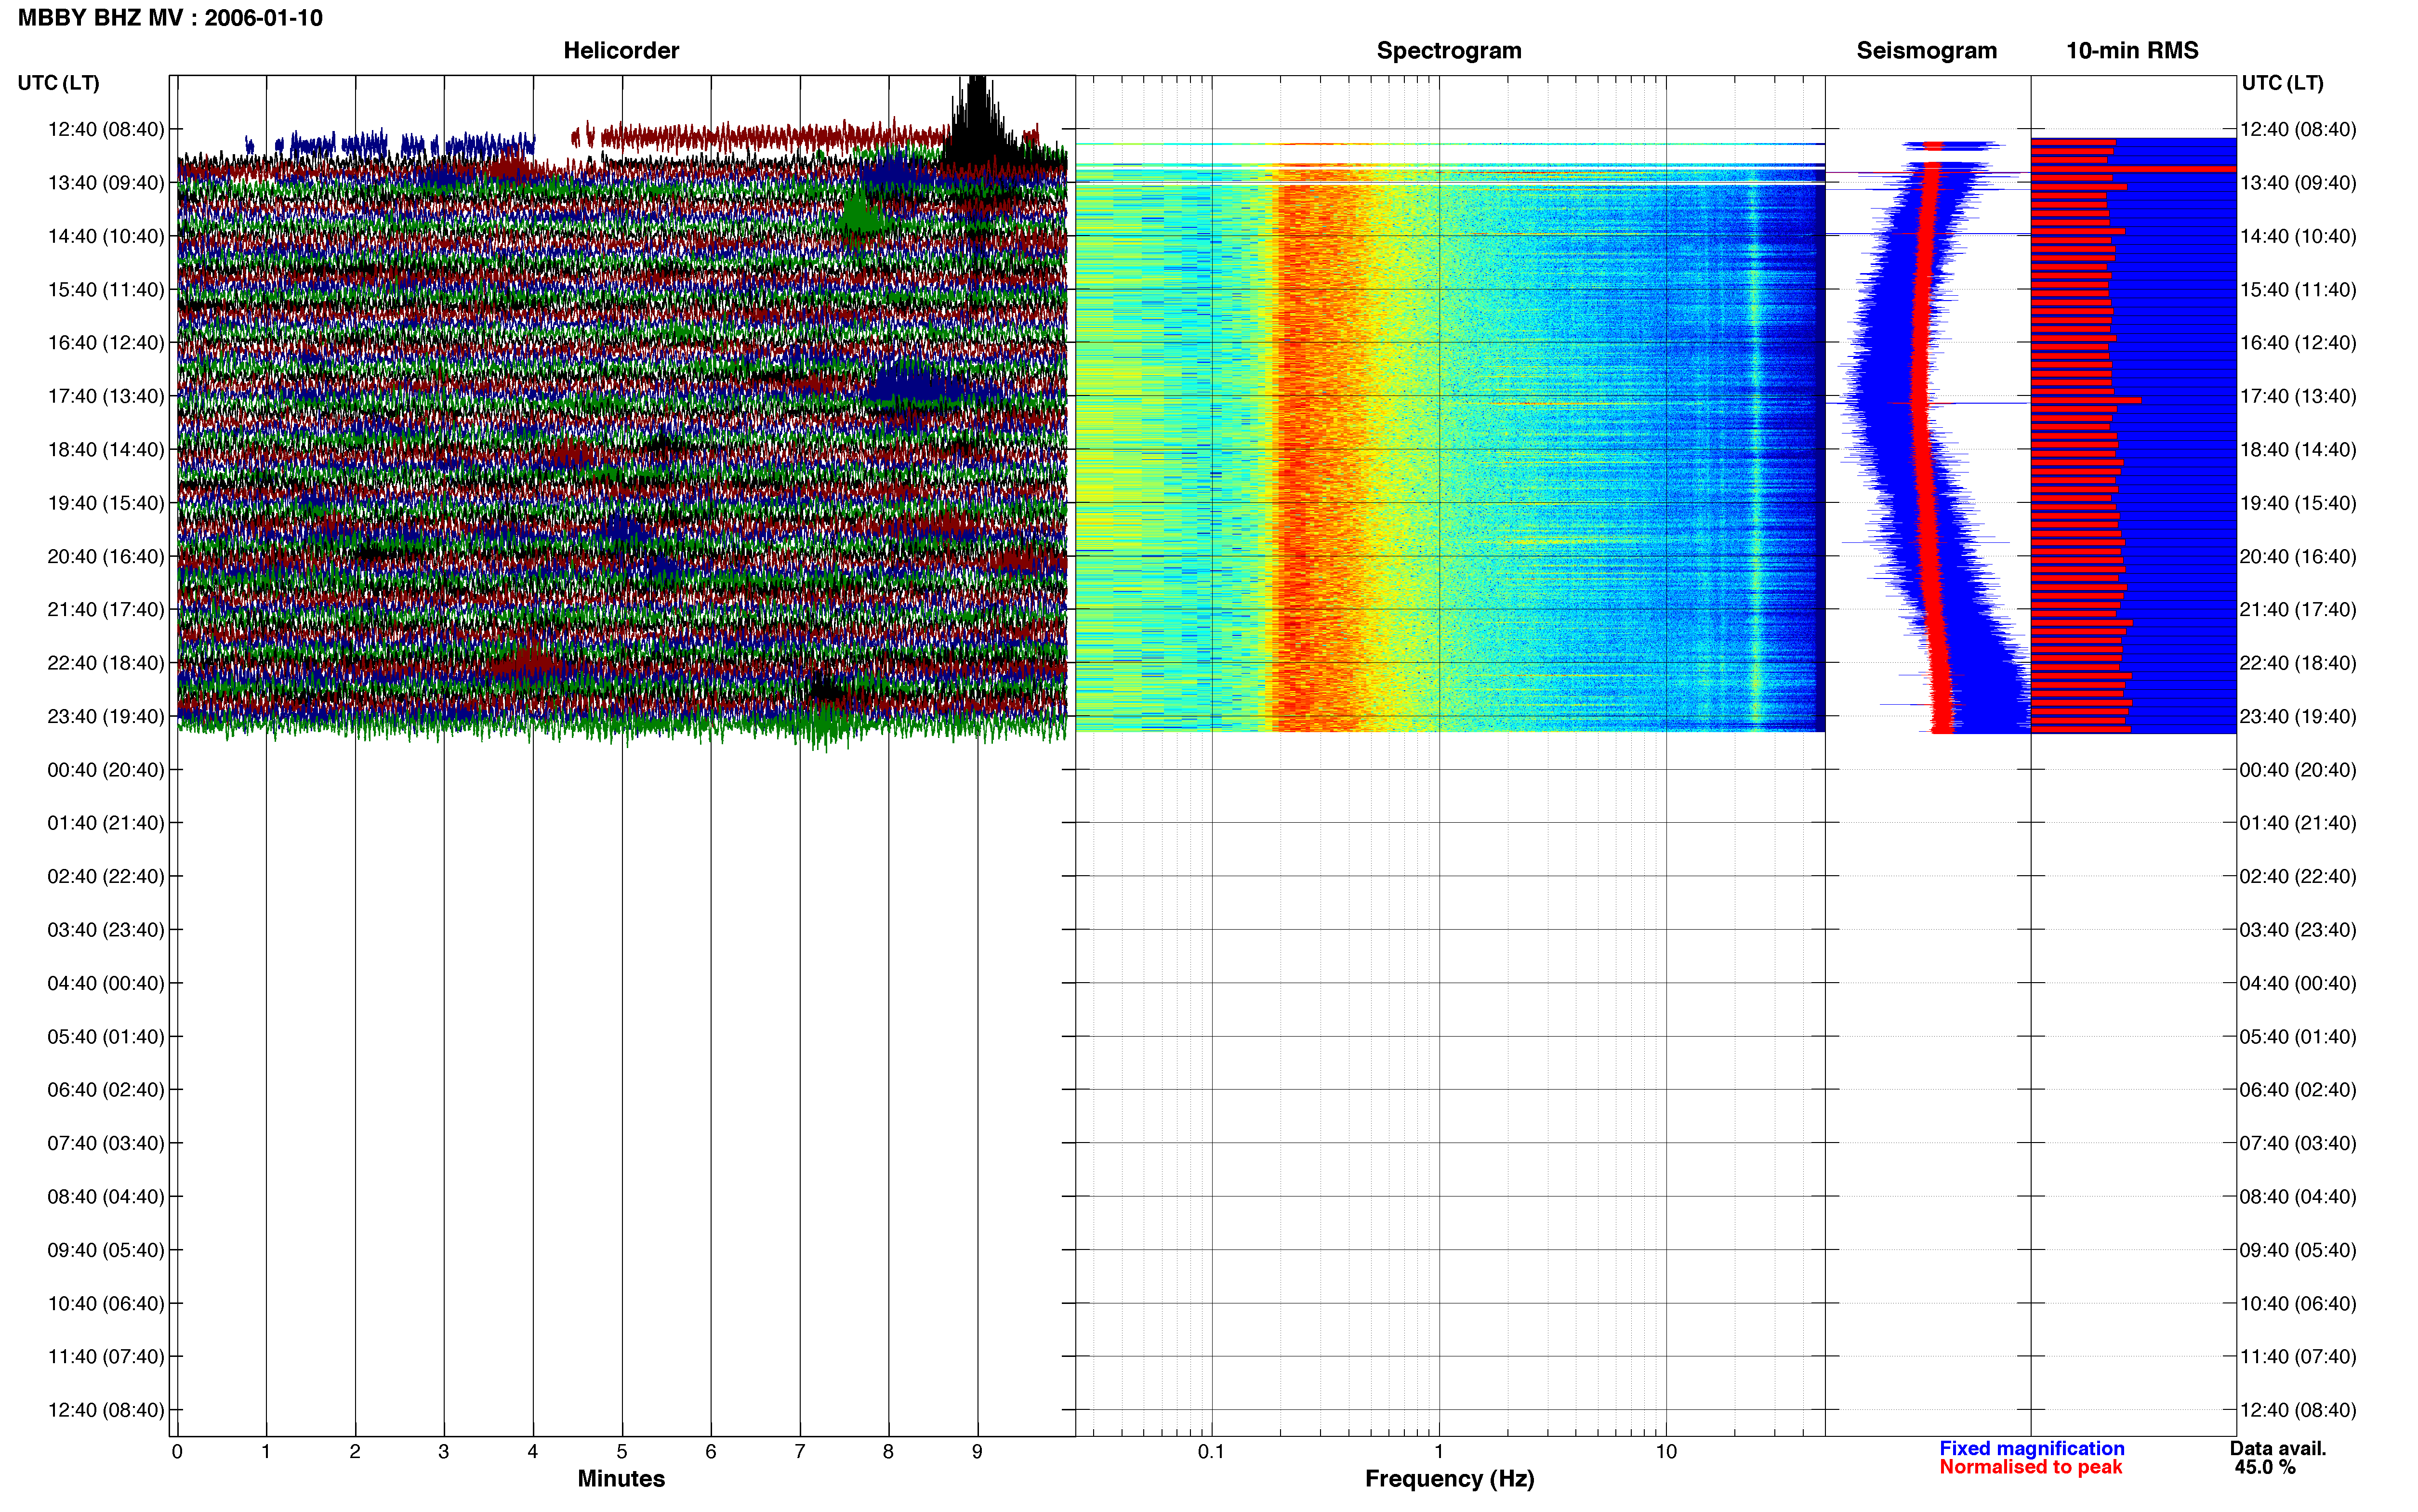
Task: Click the left 11:40 (07:40) time label
Action: 106,1356
